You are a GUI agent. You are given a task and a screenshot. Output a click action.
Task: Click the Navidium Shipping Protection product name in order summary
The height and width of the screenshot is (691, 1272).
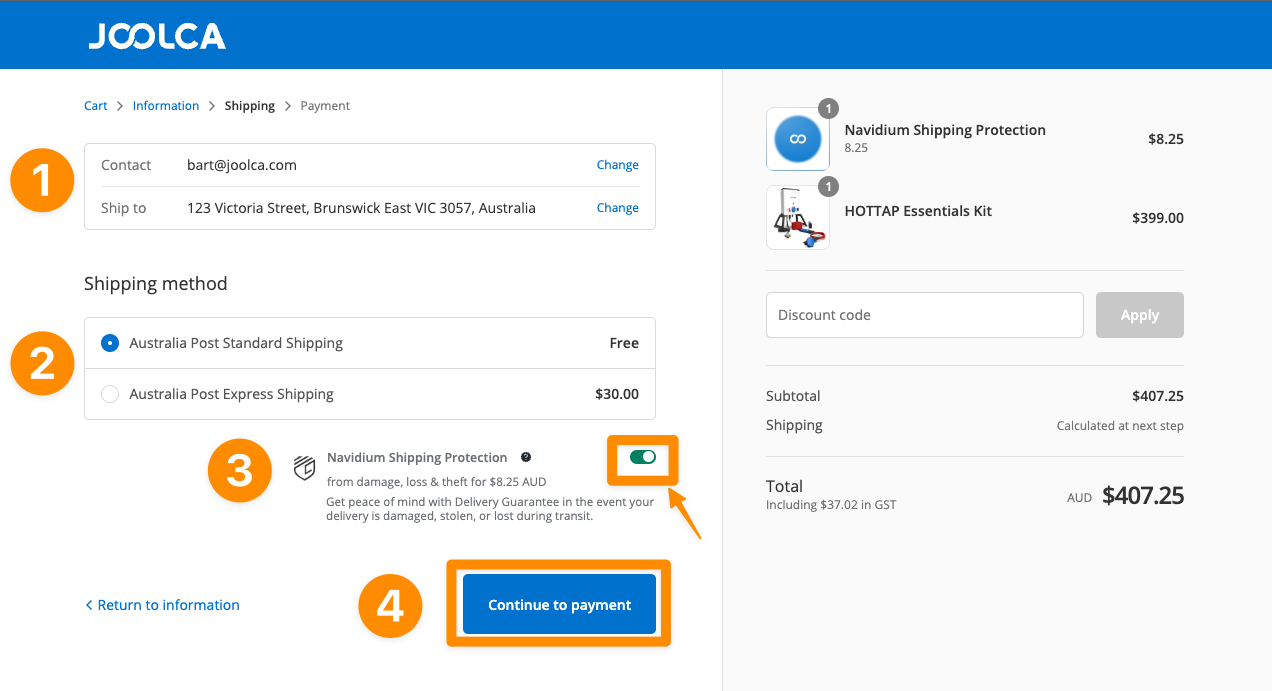[x=945, y=130]
